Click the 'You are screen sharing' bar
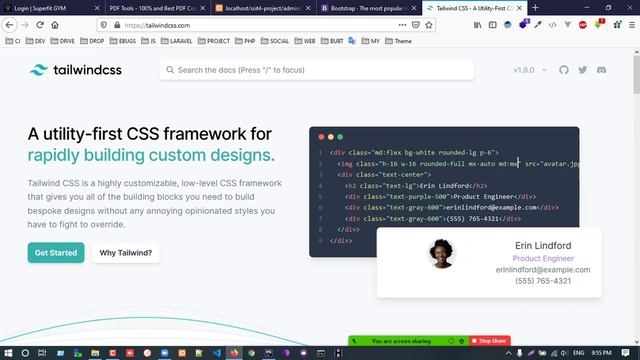640x360 pixels. pyautogui.click(x=409, y=341)
